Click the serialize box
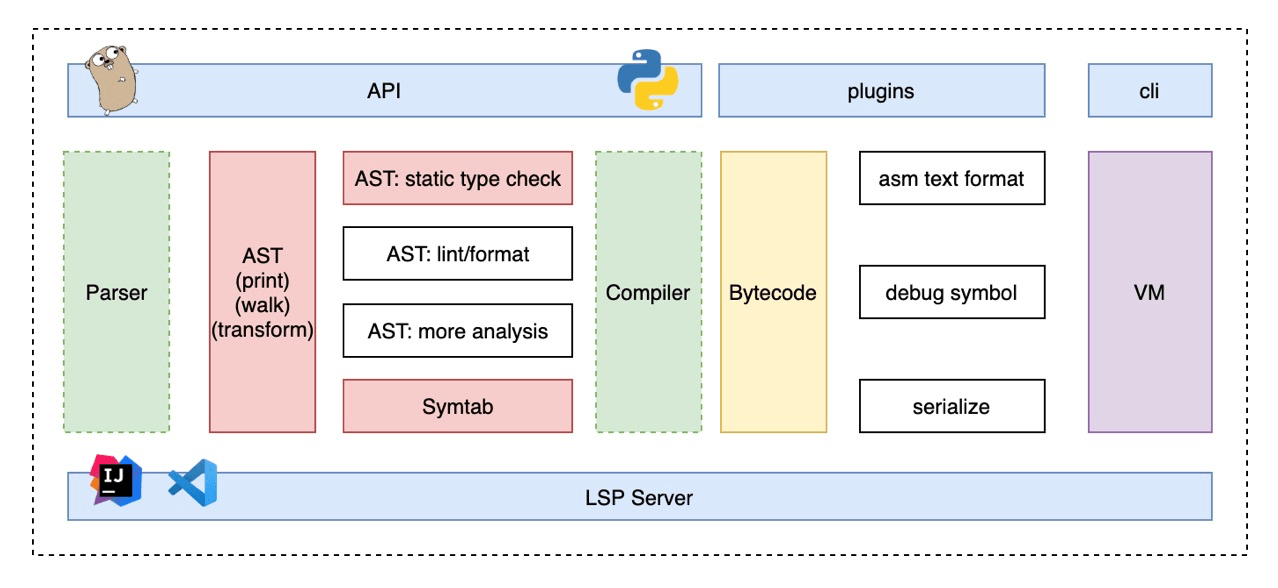This screenshot has height=588, width=1278. click(x=951, y=406)
